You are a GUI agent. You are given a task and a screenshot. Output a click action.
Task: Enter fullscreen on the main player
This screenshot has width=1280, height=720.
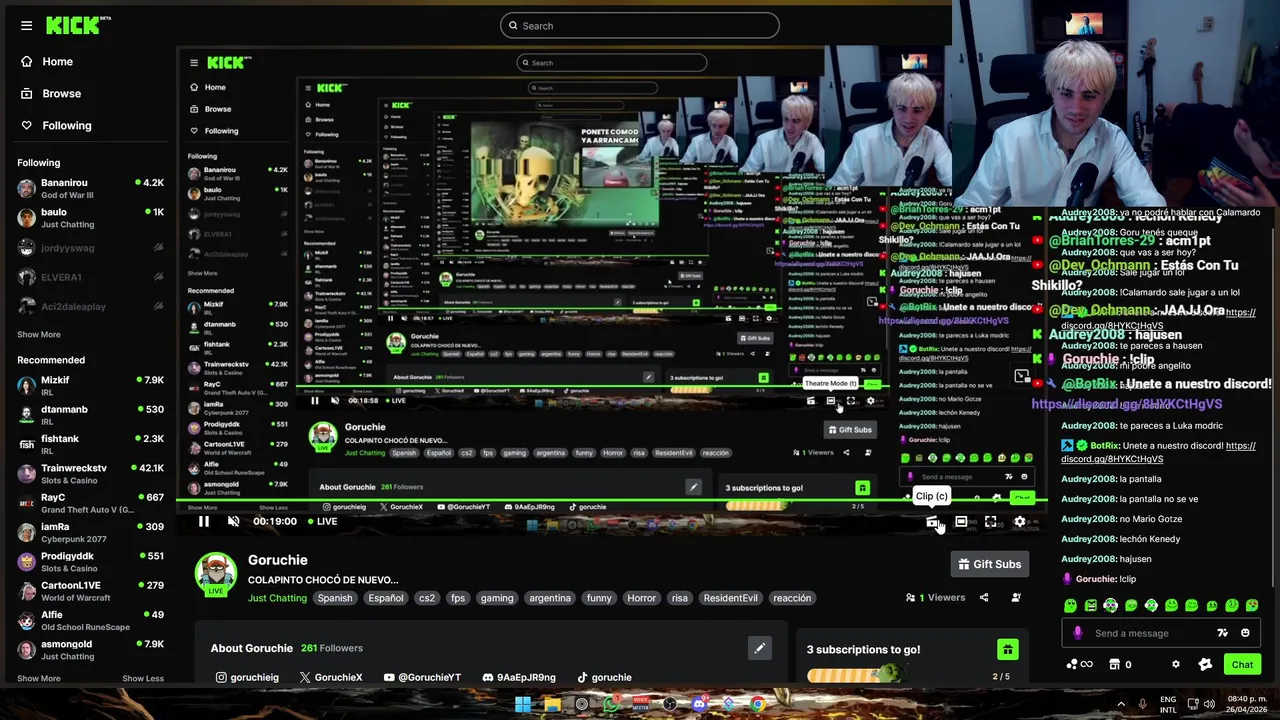pyautogui.click(x=990, y=522)
